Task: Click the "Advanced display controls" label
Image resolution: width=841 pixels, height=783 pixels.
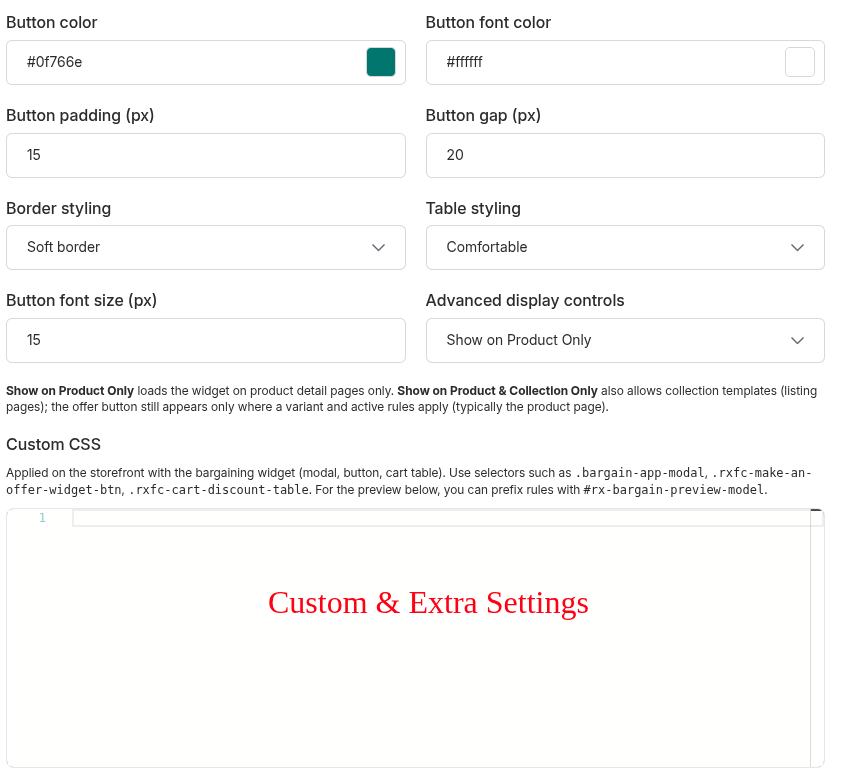Action: 525,300
